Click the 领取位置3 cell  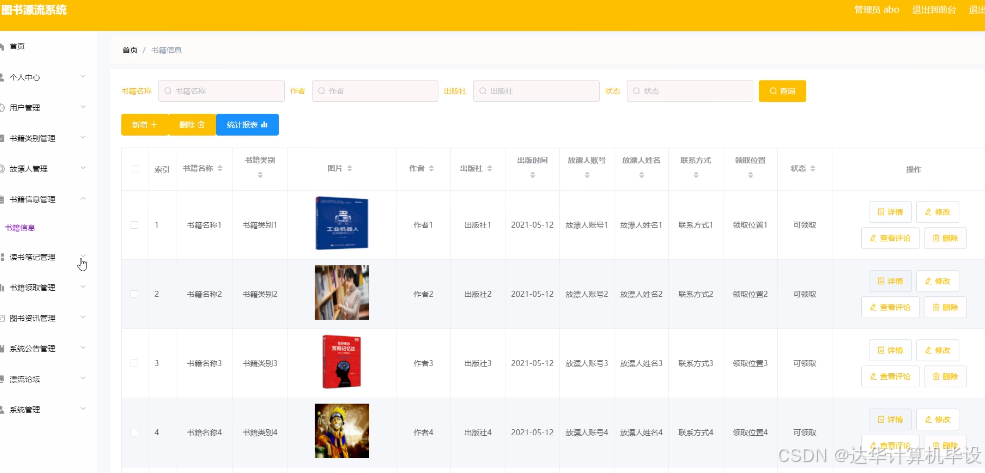(x=750, y=363)
